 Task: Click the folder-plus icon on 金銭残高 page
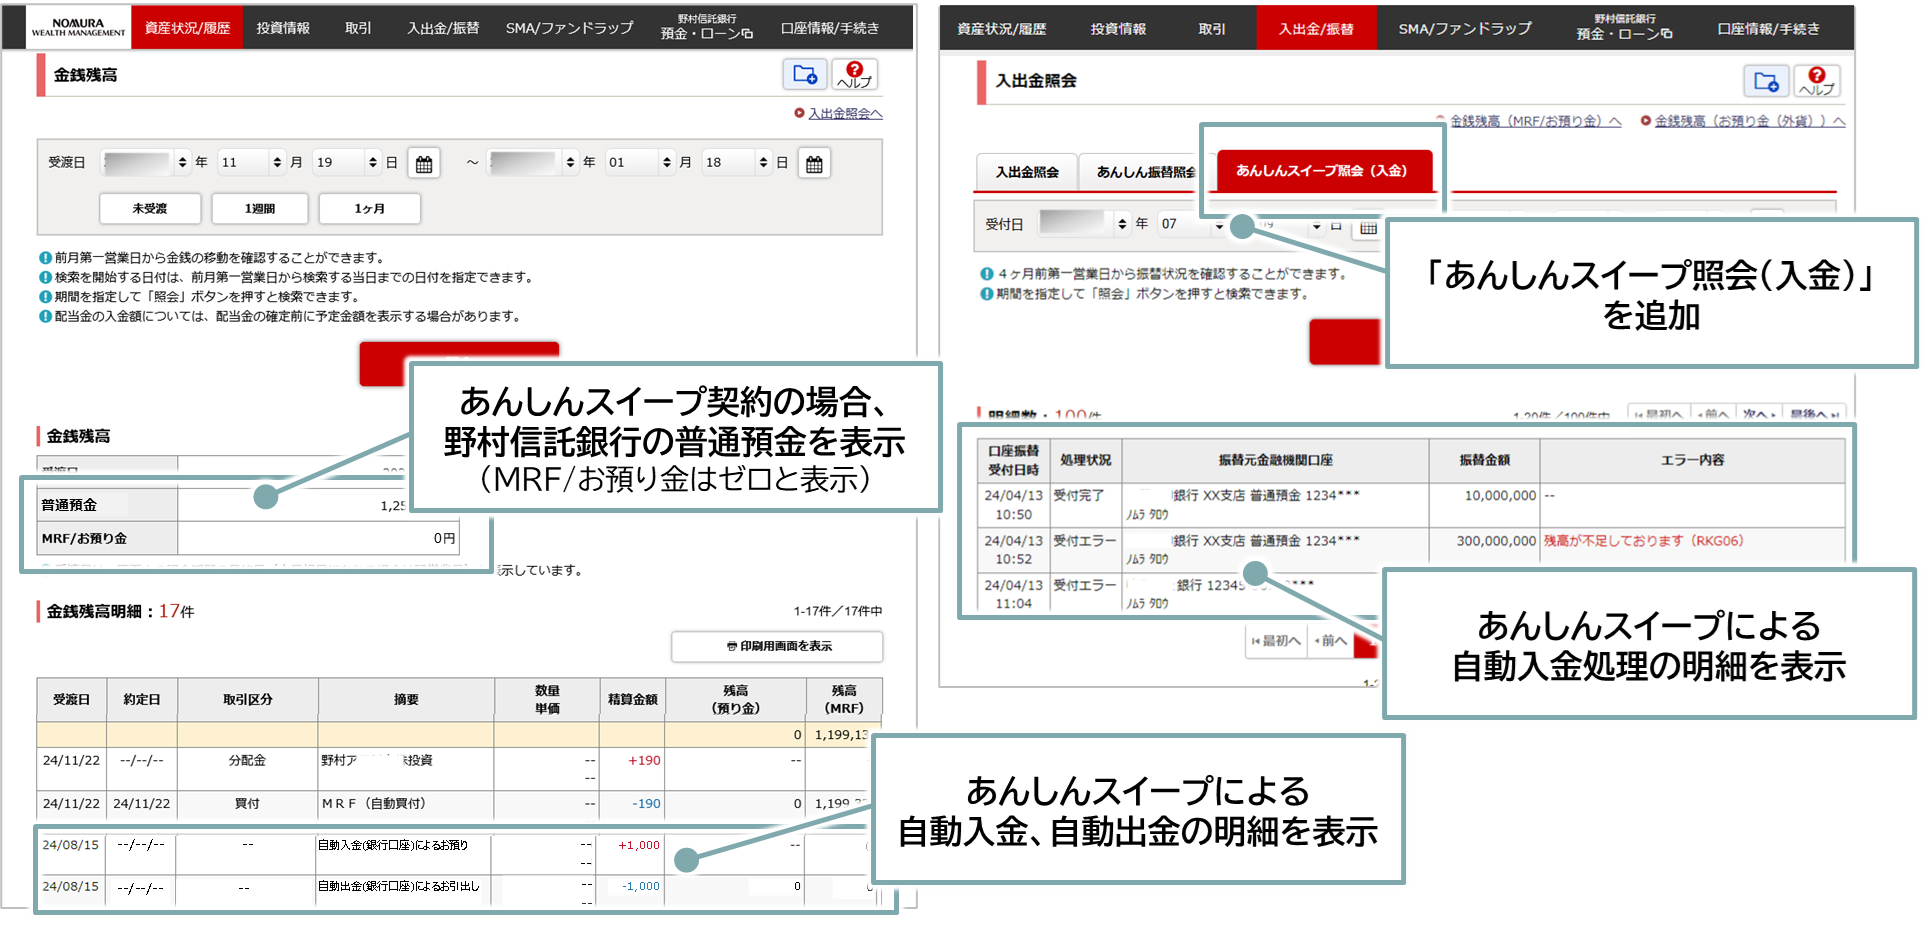(x=804, y=74)
